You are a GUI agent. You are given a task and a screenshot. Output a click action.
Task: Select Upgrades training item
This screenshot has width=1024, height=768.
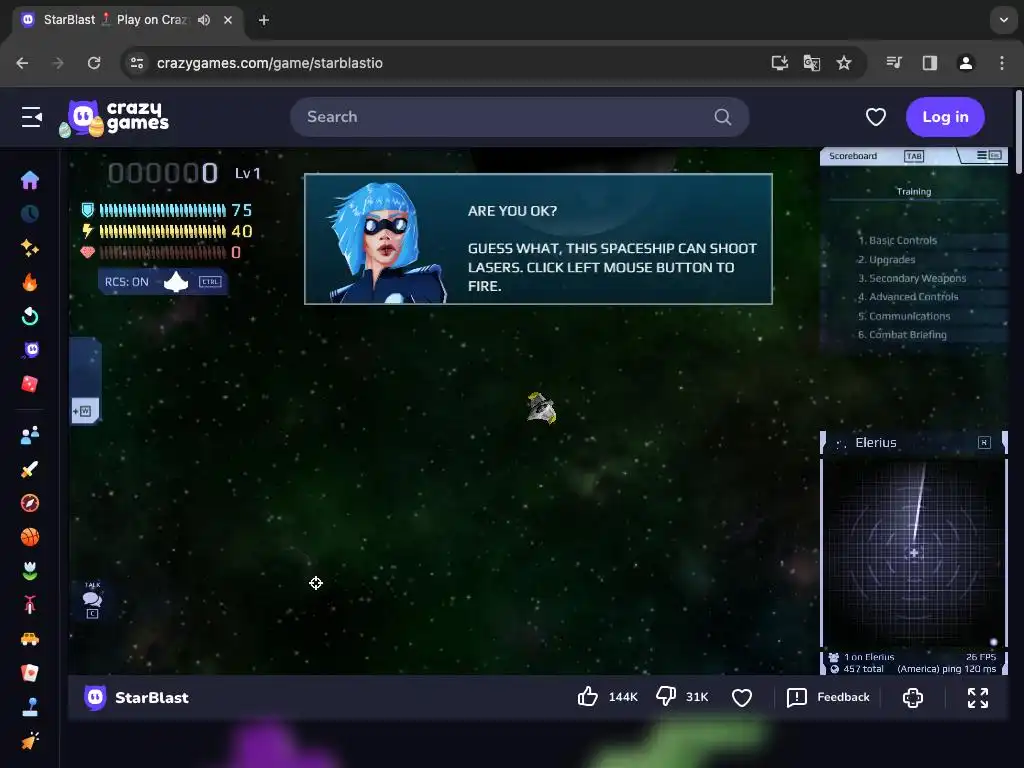tap(886, 259)
